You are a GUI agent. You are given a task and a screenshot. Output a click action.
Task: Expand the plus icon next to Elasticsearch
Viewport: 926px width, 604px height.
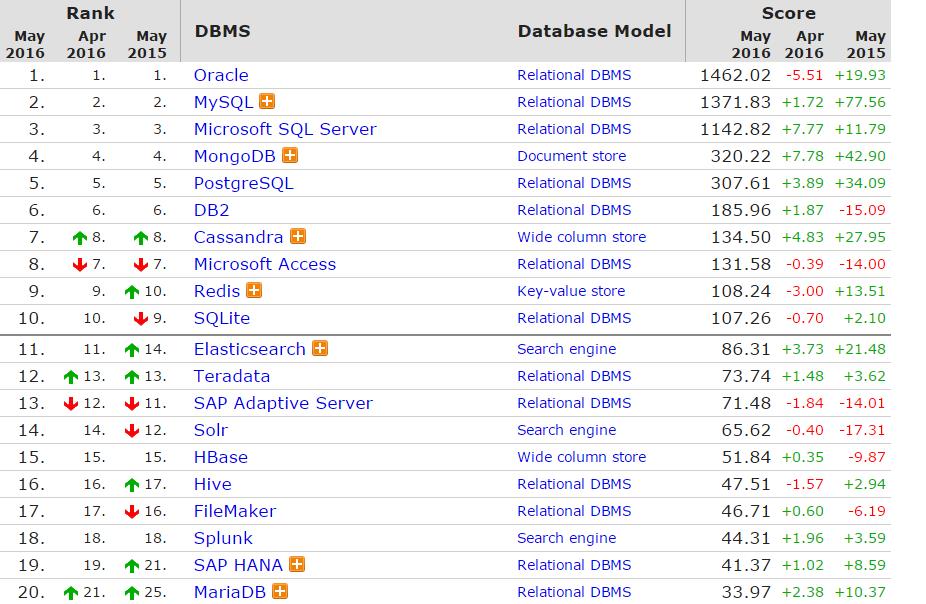tap(320, 348)
